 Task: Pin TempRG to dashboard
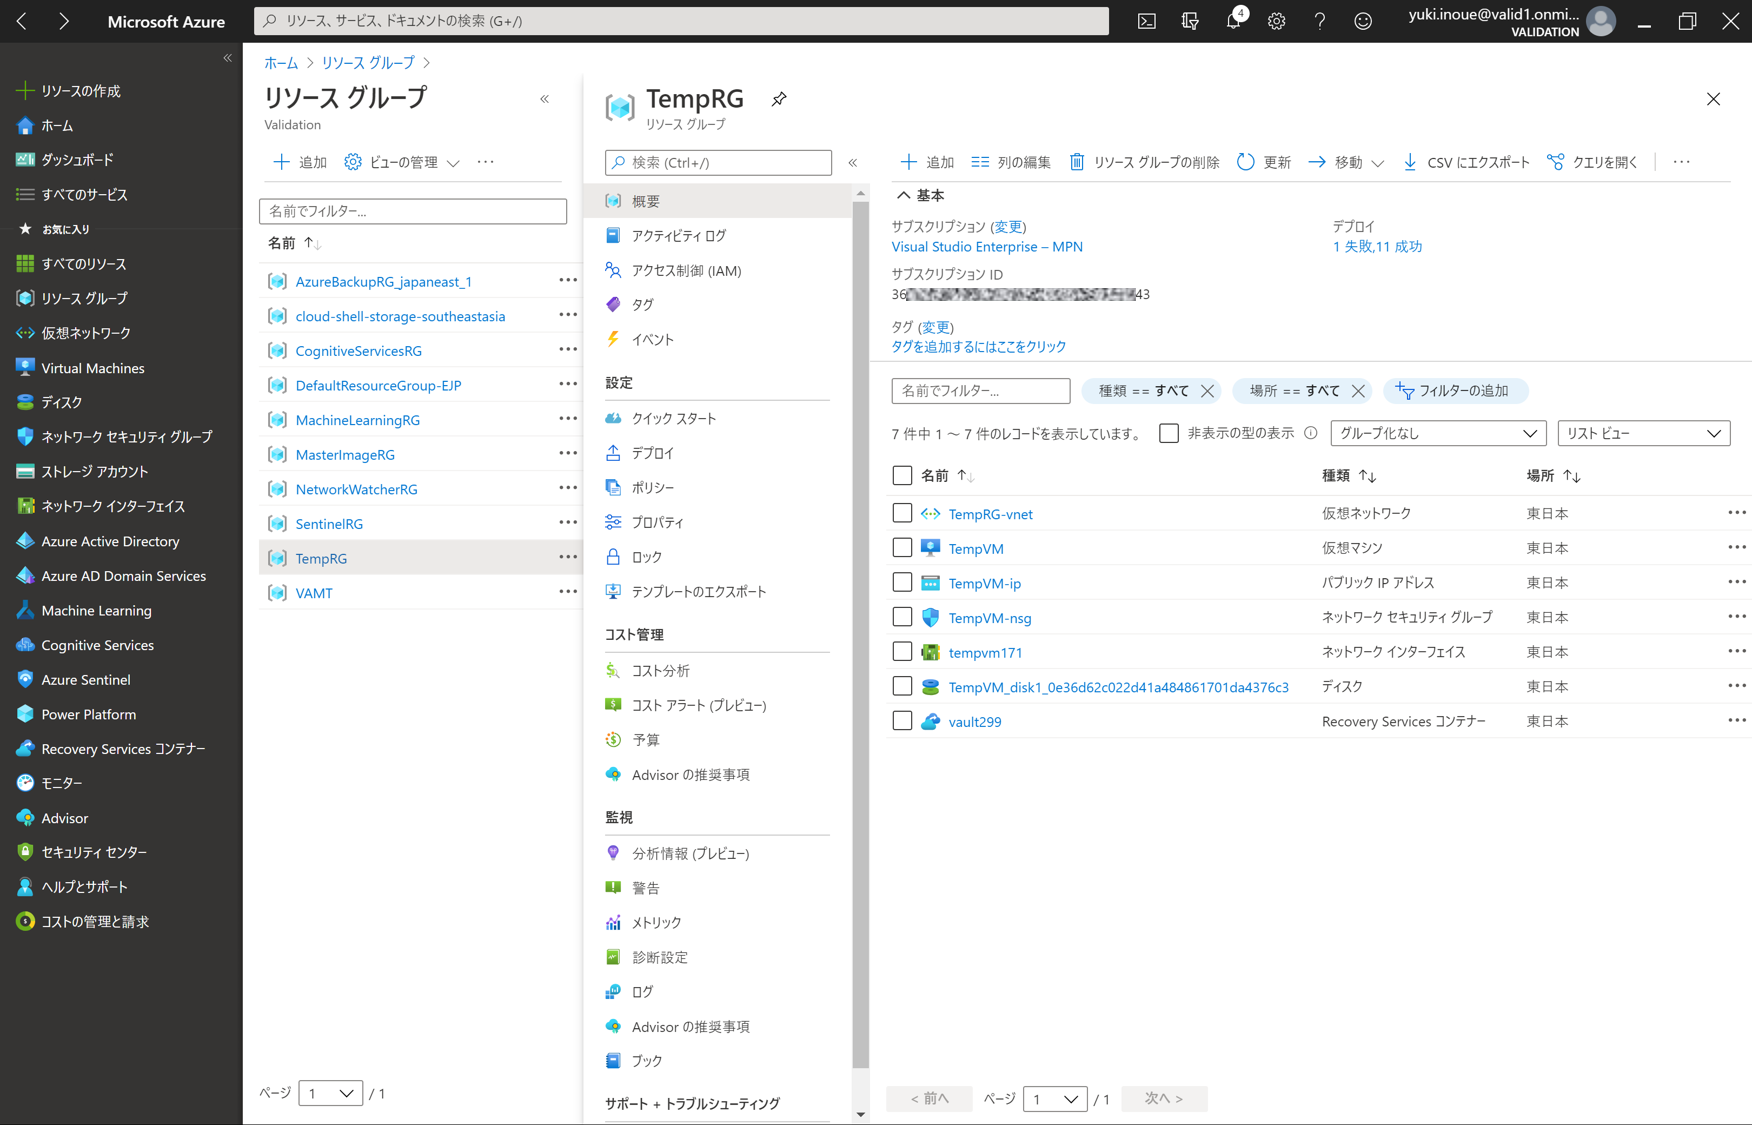click(779, 99)
